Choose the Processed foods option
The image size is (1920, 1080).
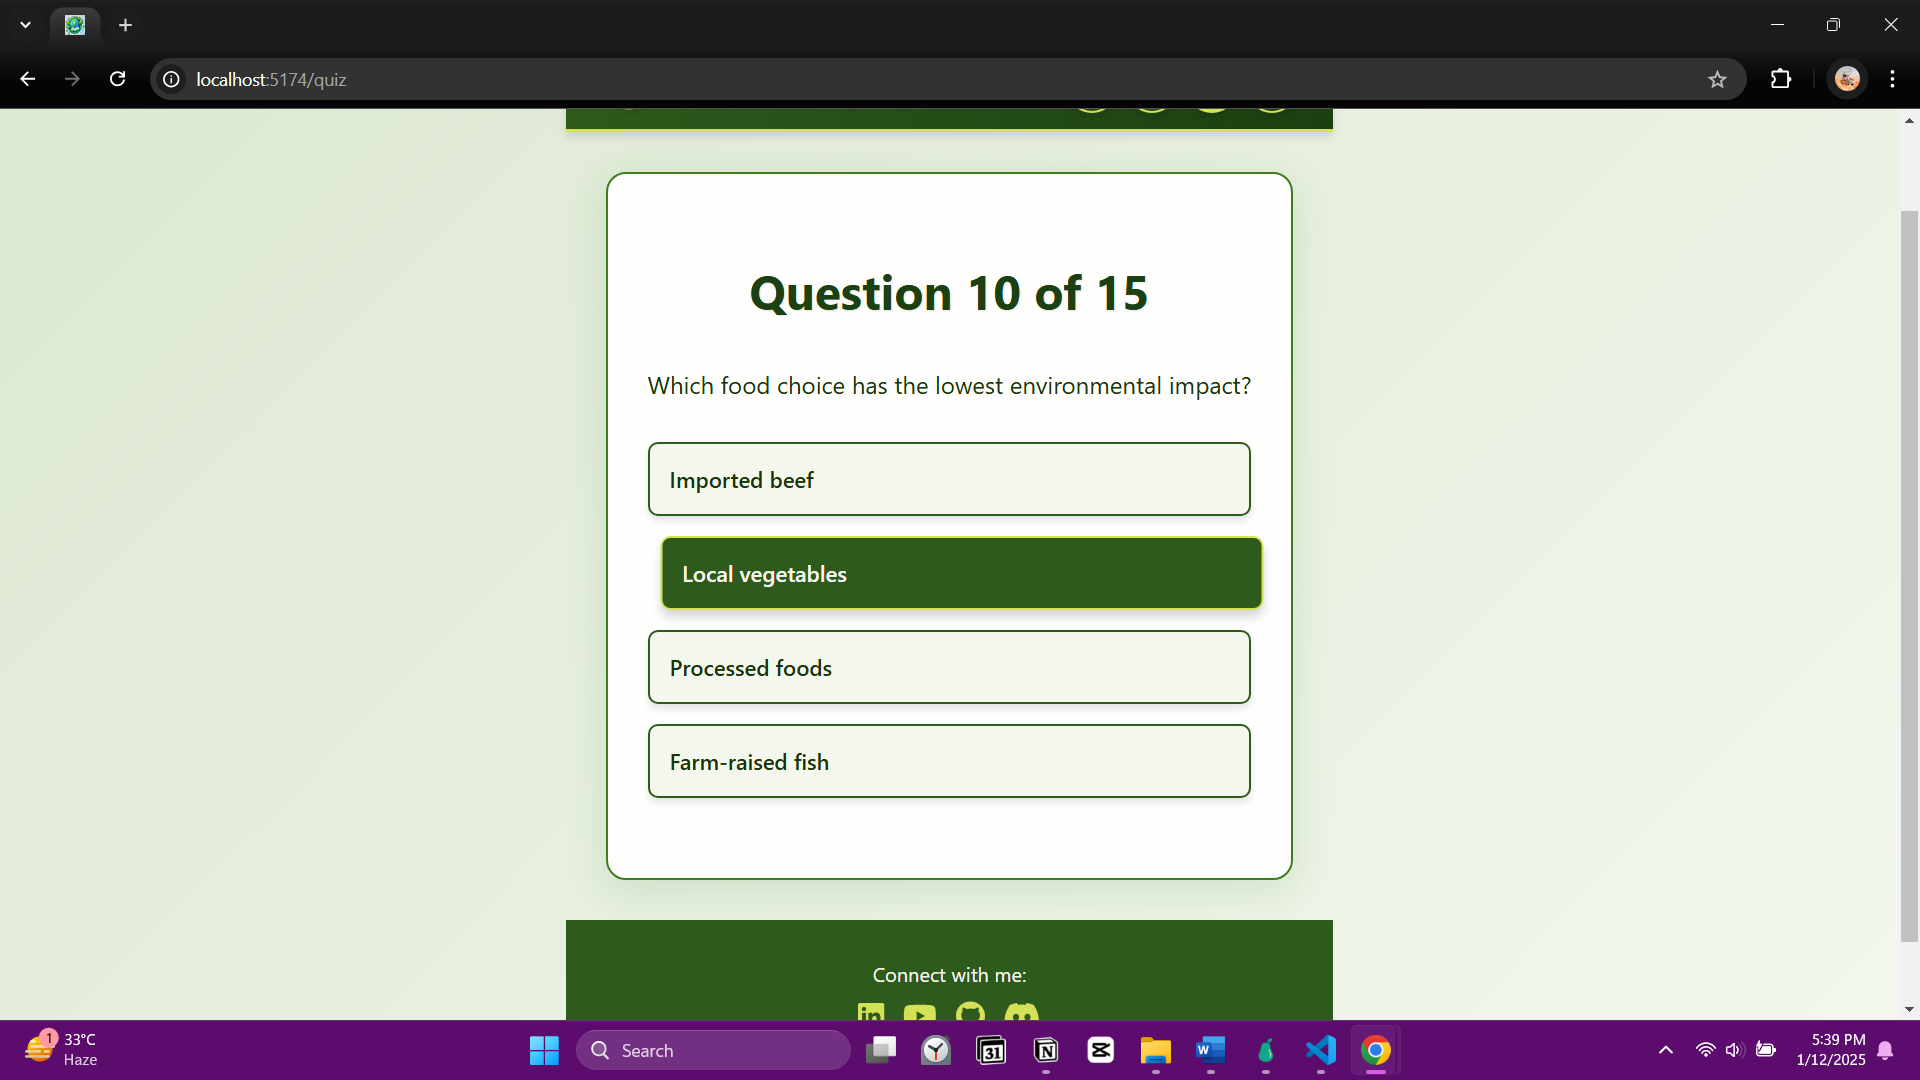pos(948,667)
